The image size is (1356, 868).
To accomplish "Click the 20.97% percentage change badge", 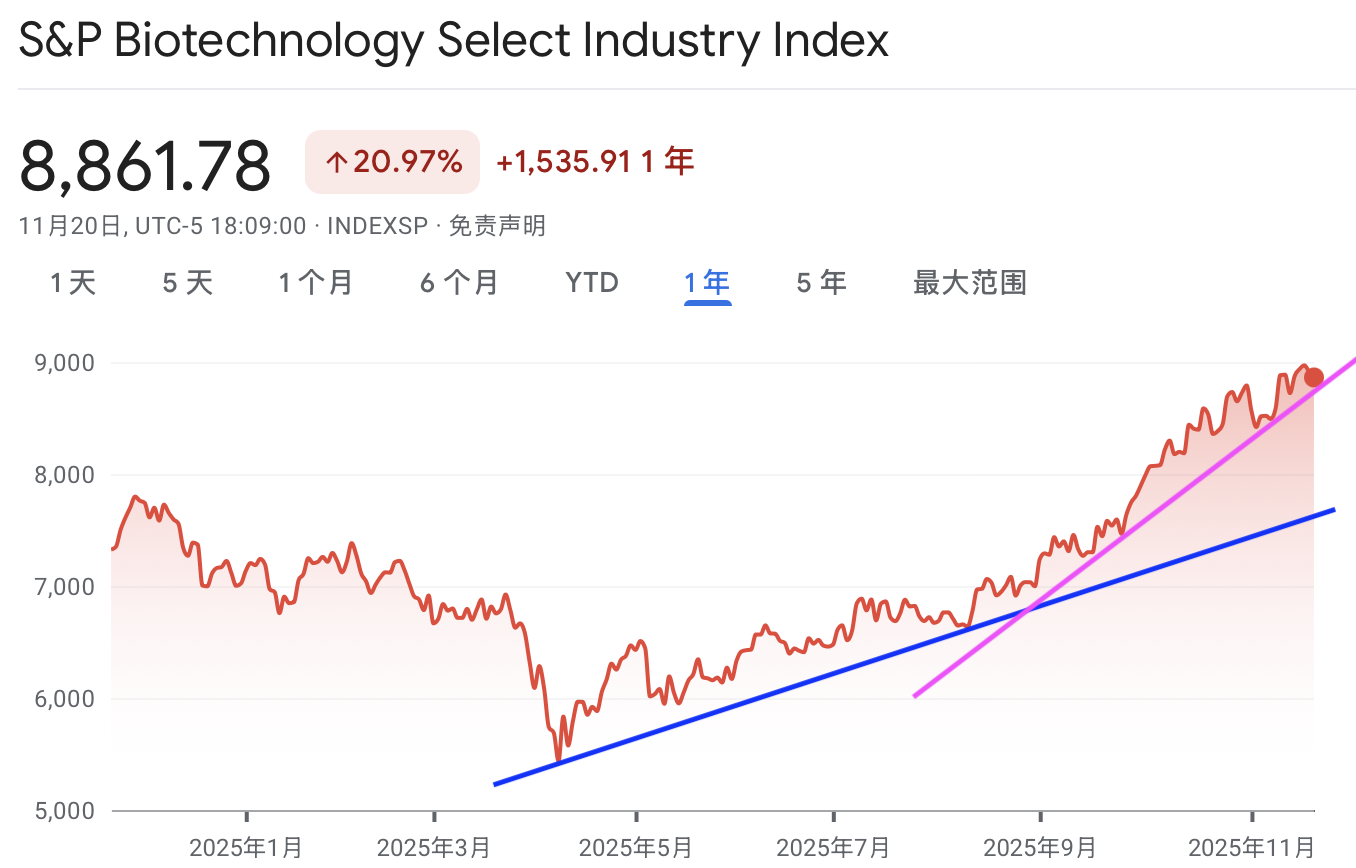I will click(x=392, y=162).
